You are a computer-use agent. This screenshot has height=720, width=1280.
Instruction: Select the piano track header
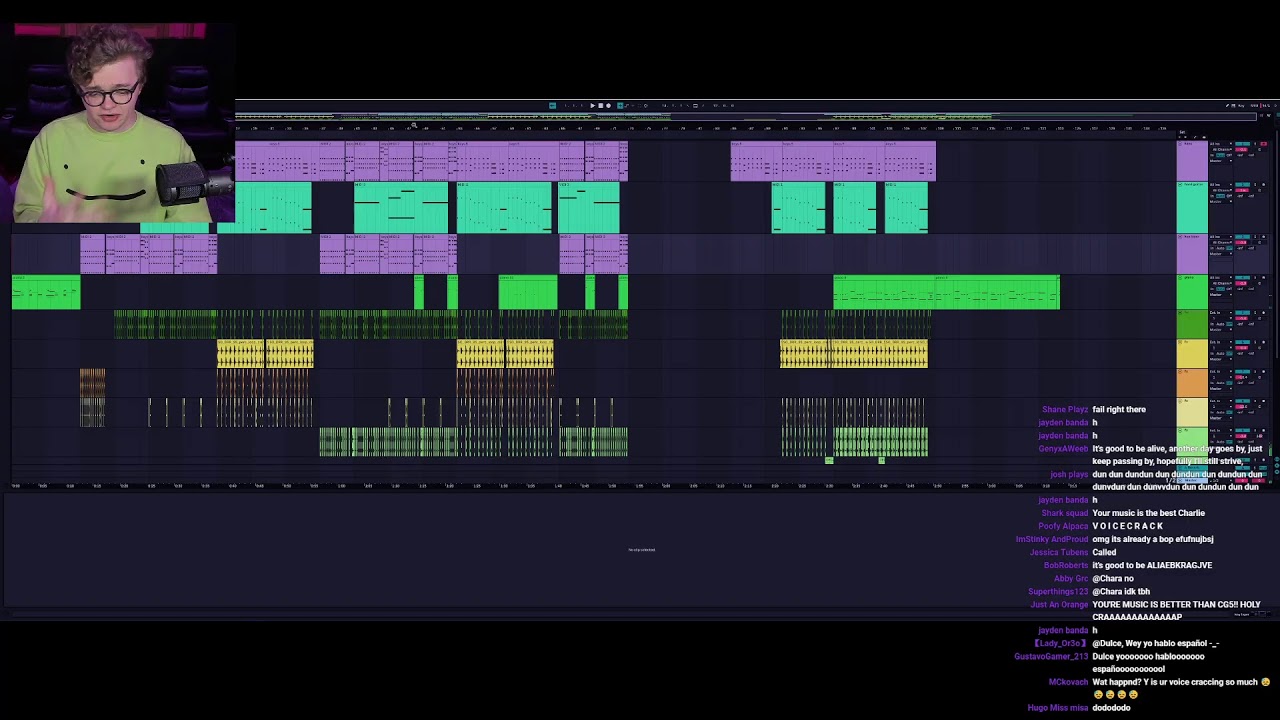[x=1192, y=291]
